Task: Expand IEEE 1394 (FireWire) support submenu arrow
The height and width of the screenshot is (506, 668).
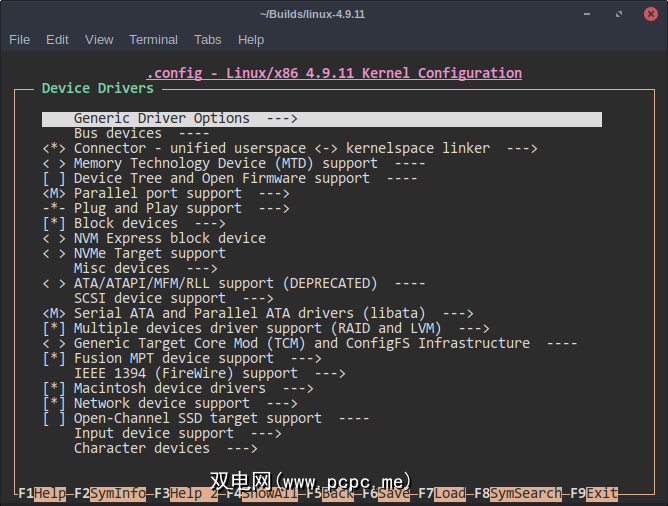Action: pyautogui.click(x=330, y=374)
